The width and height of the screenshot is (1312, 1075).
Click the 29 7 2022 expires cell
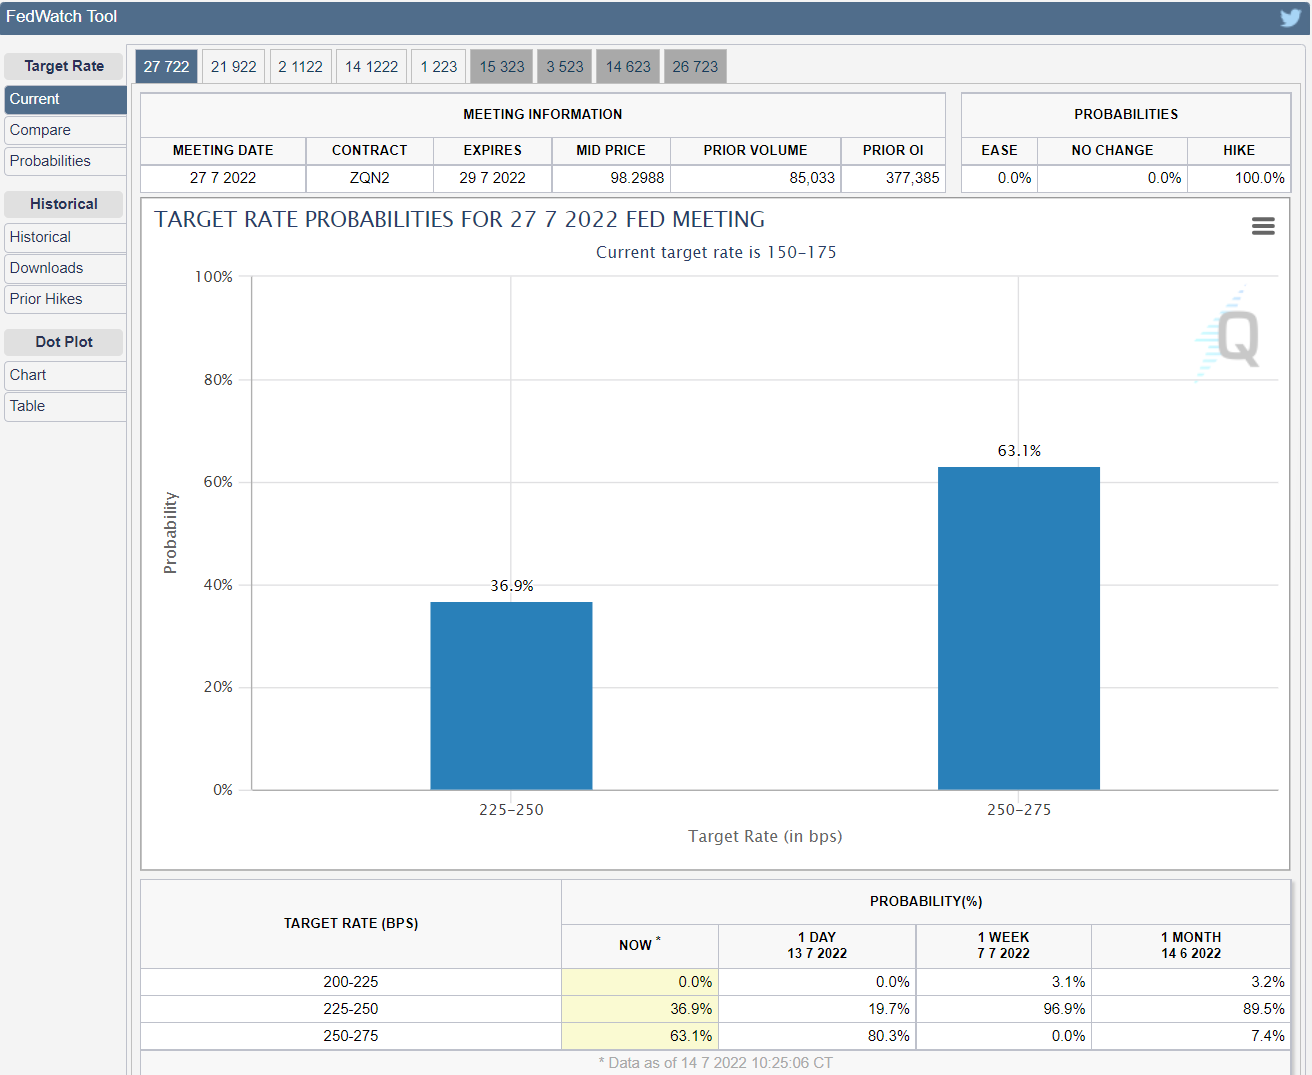click(x=492, y=178)
